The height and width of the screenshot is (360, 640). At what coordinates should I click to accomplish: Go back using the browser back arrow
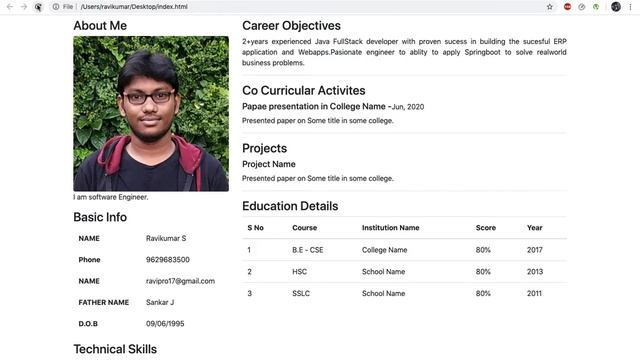point(10,7)
